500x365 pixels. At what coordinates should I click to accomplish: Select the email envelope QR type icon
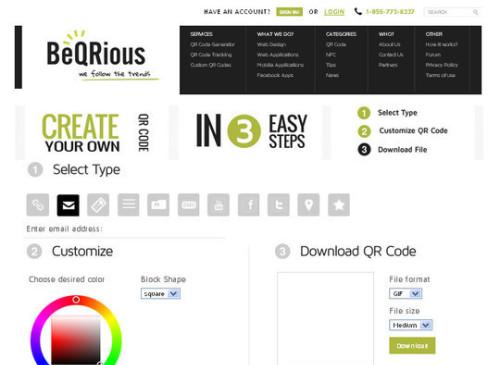coord(68,205)
